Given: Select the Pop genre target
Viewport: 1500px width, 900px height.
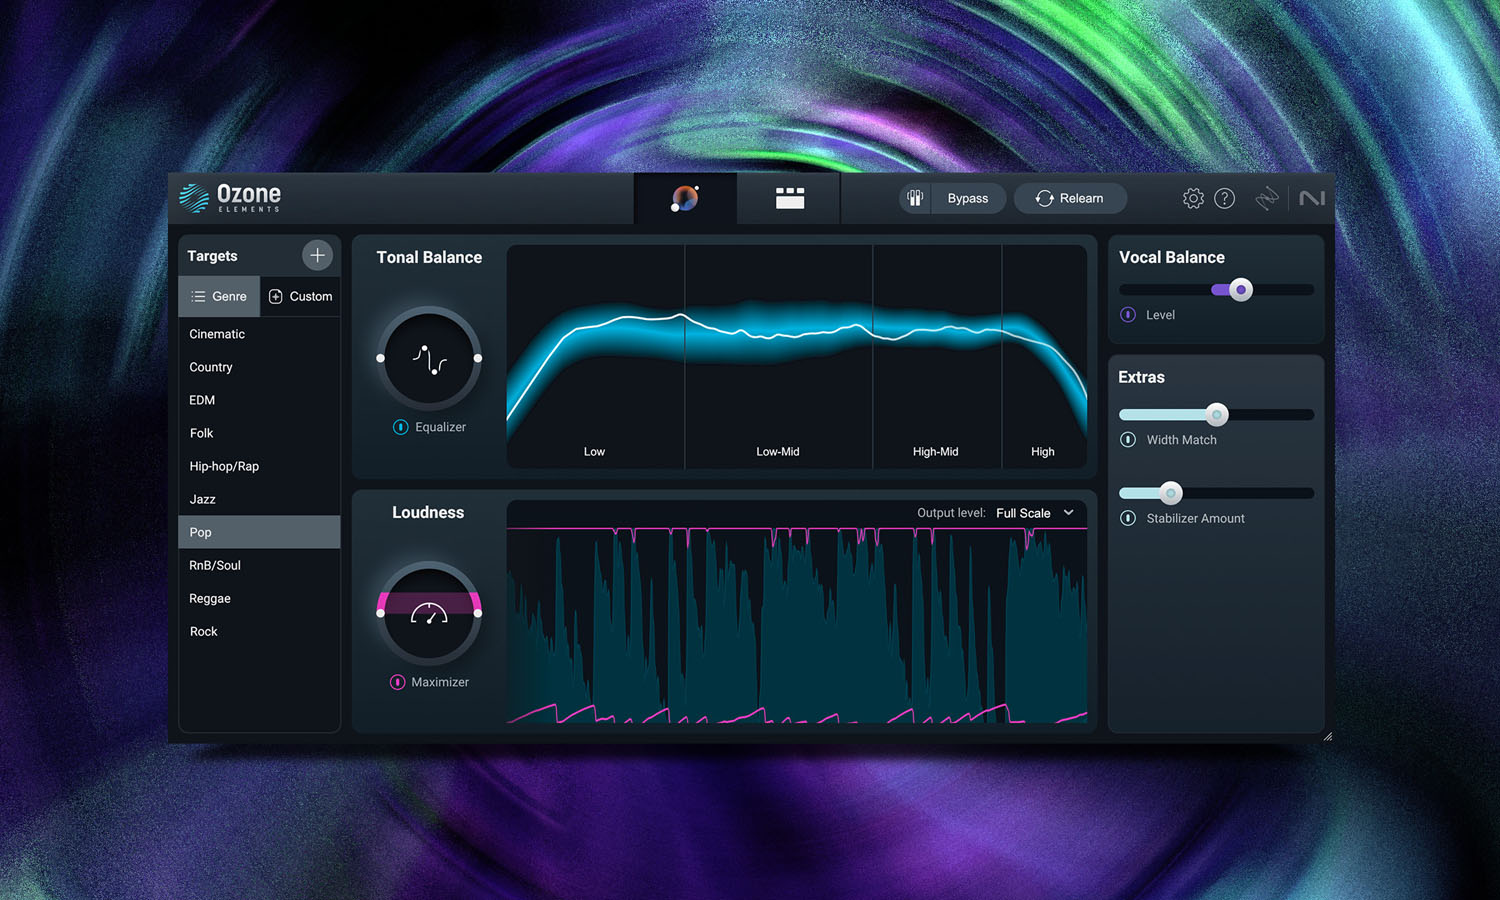Looking at the screenshot, I should 259,532.
